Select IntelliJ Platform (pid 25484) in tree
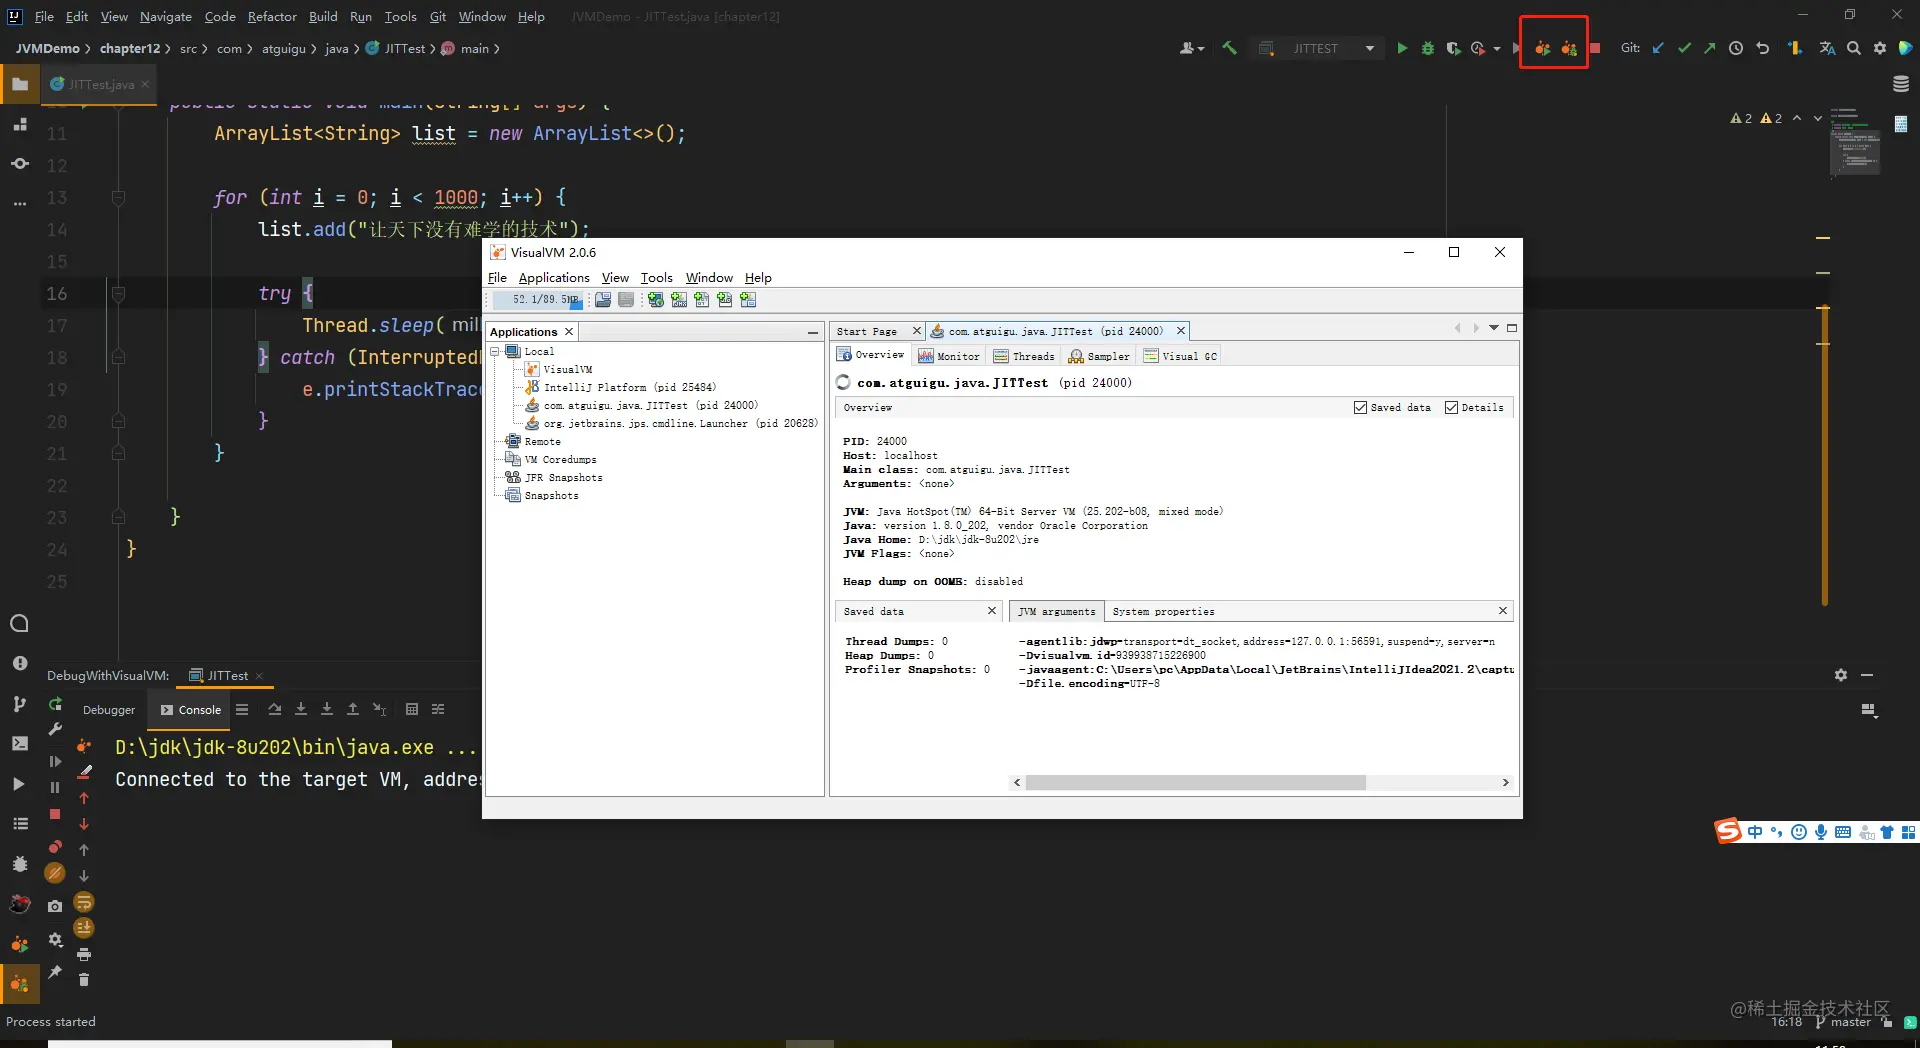 coord(630,388)
